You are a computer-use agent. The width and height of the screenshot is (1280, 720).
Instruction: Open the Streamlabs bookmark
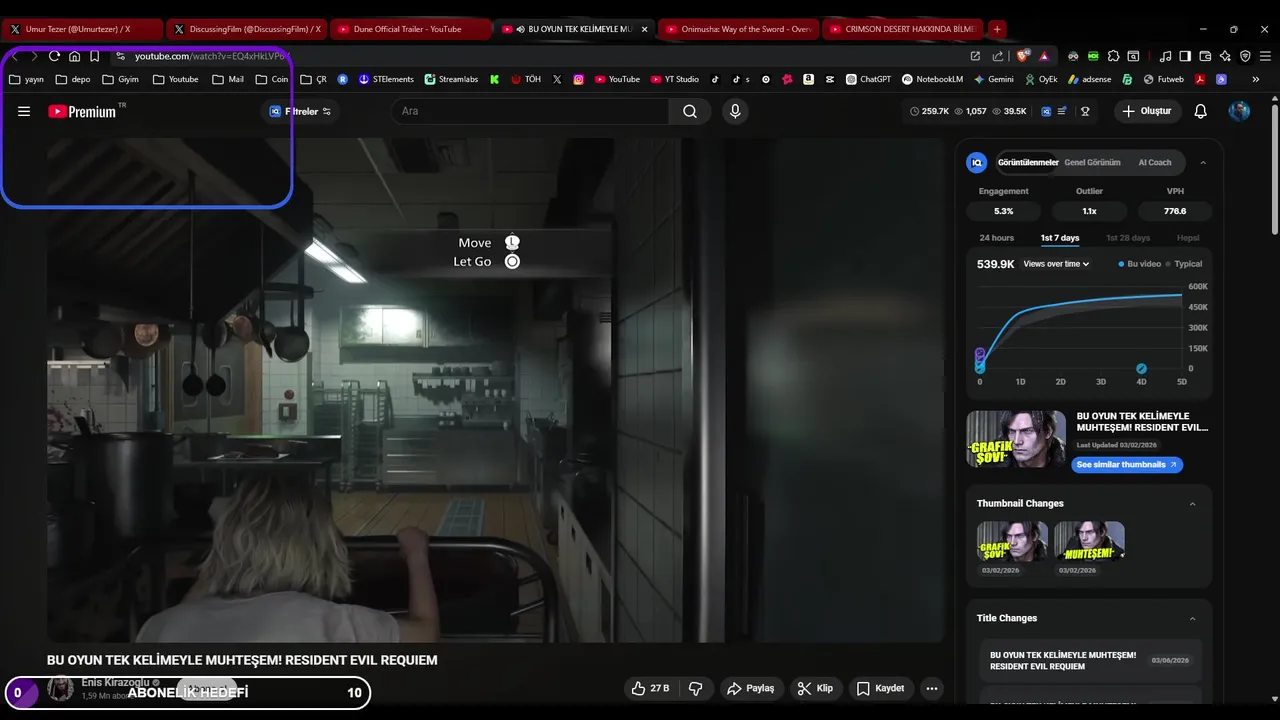click(x=451, y=79)
